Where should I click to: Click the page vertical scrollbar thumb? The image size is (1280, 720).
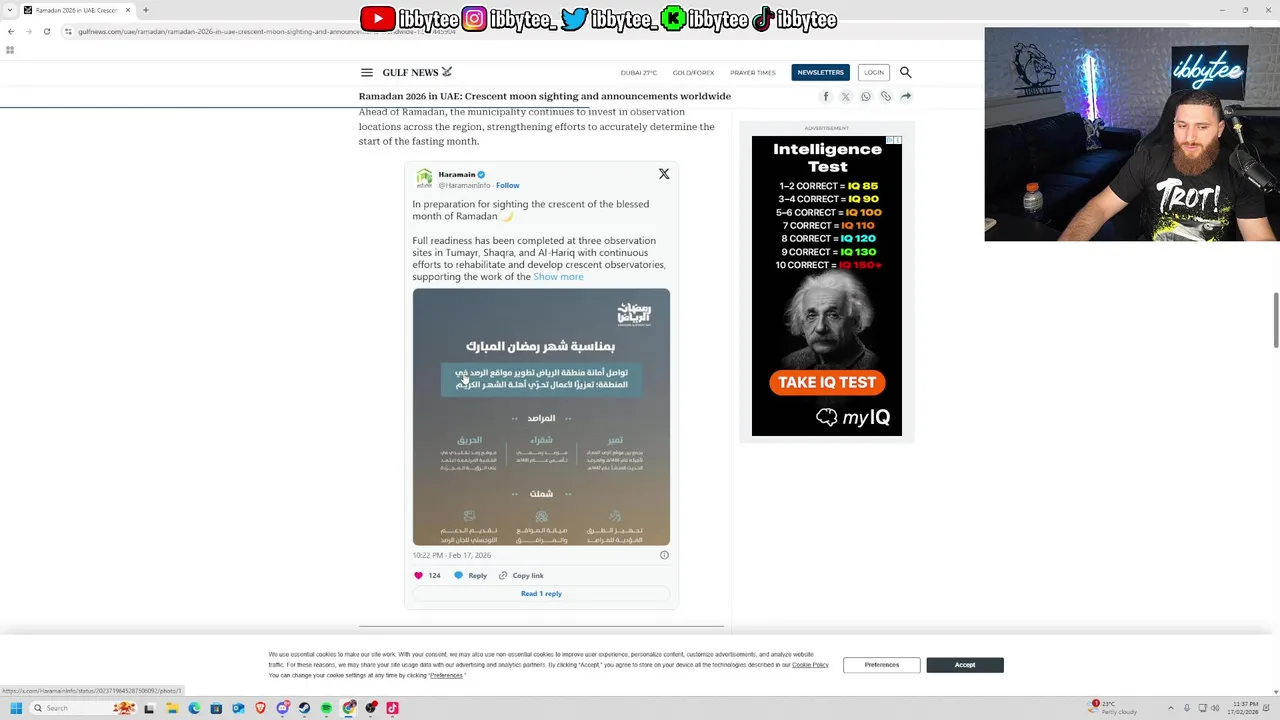(1275, 320)
